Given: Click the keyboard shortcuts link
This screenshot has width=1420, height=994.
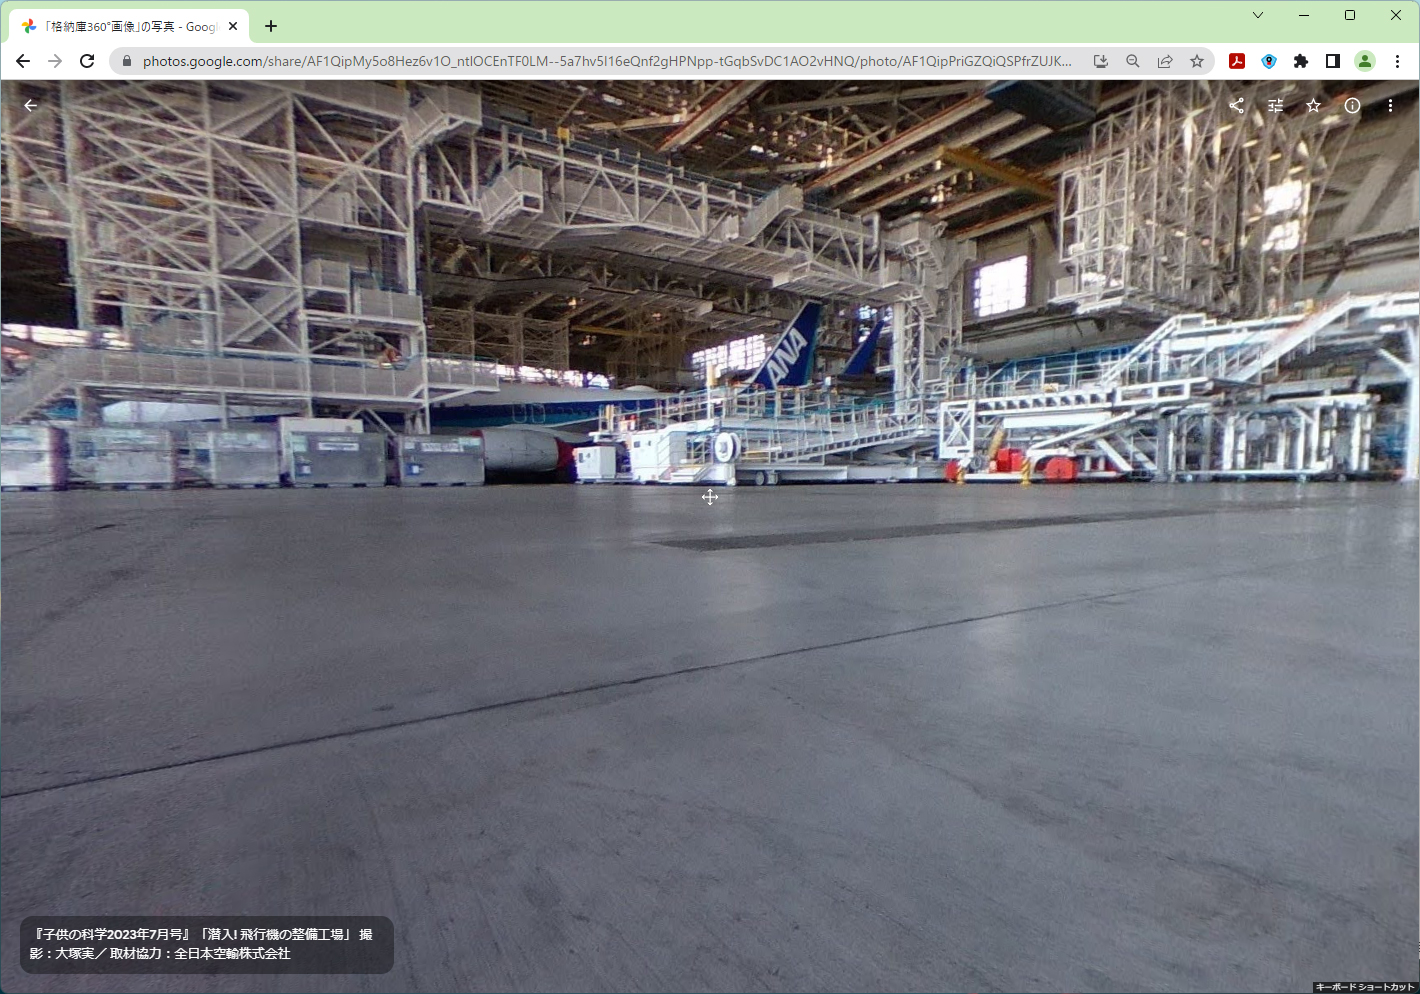Looking at the screenshot, I should click(1365, 987).
